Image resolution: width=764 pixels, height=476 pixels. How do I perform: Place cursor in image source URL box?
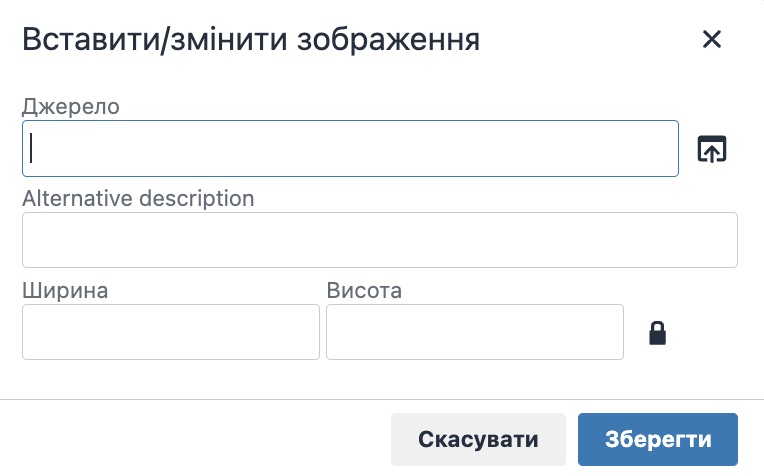pyautogui.click(x=350, y=149)
